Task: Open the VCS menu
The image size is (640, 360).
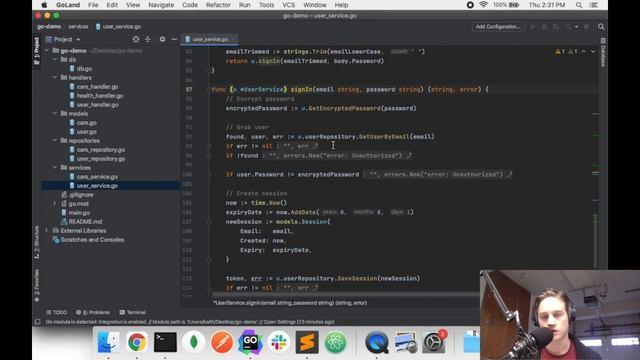Action: click(289, 5)
